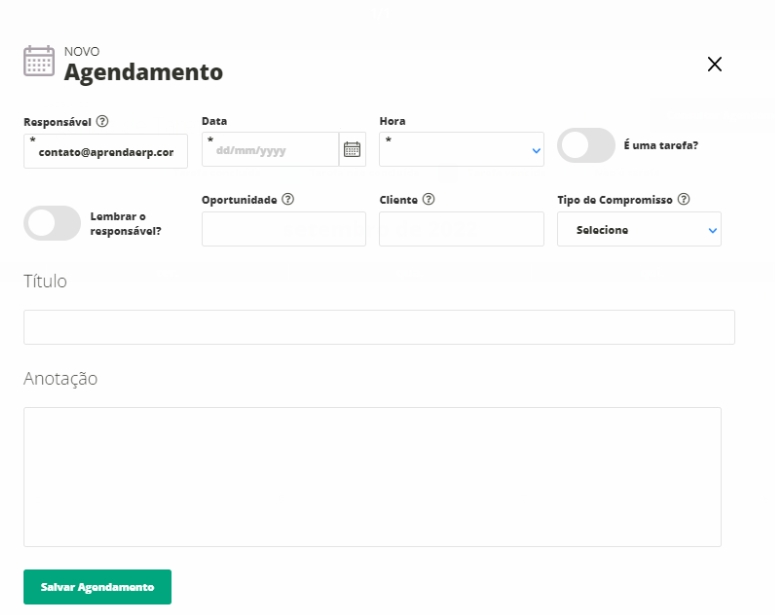Screen dimensions: 775x615
Task: Toggle the 'É uma tarefa?' switch
Action: 586,146
